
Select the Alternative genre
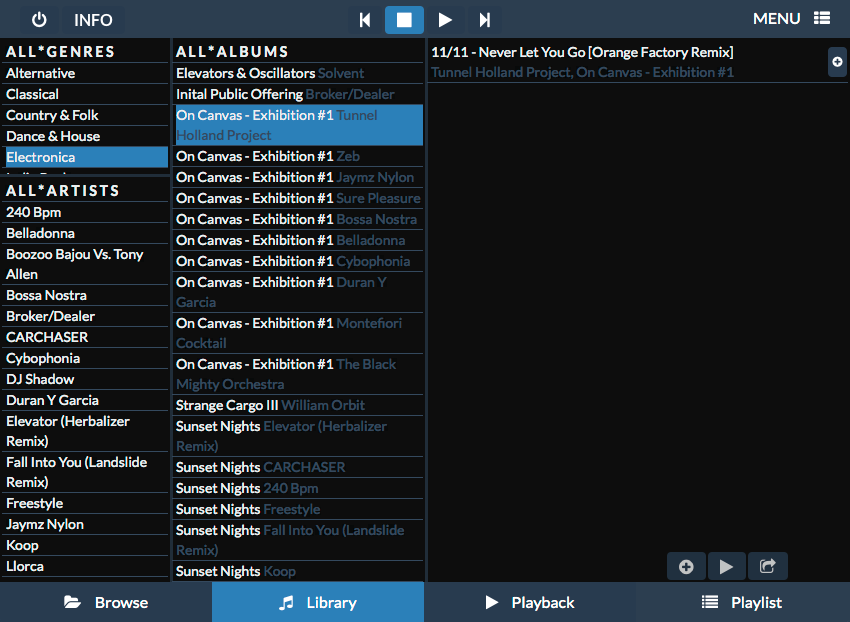86,73
